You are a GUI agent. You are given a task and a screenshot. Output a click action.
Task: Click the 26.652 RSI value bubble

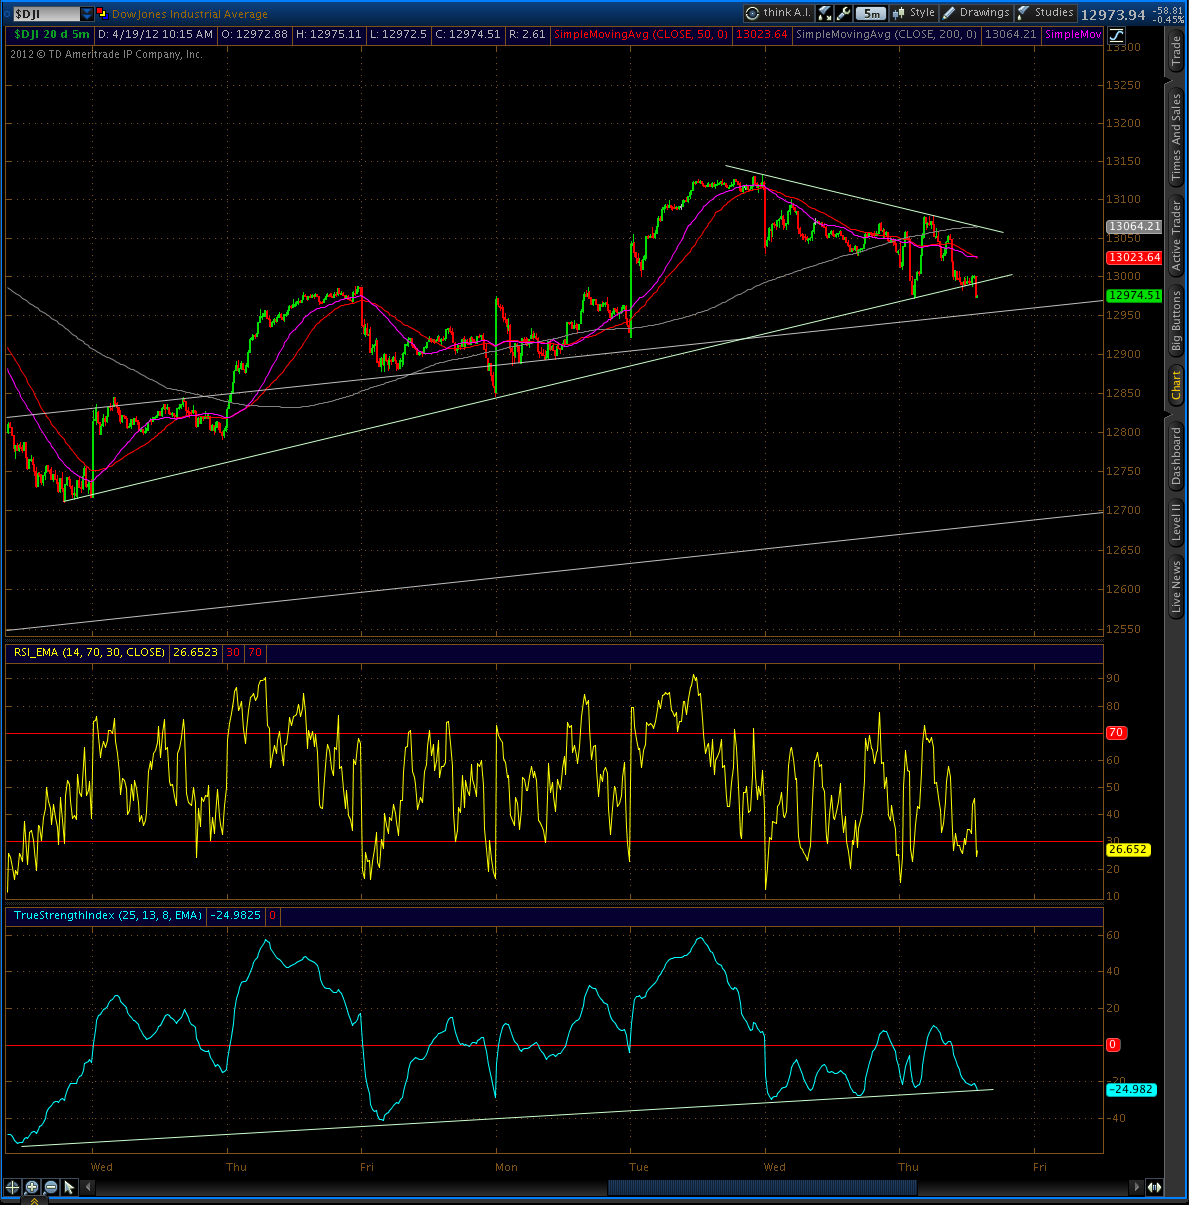coord(1128,849)
